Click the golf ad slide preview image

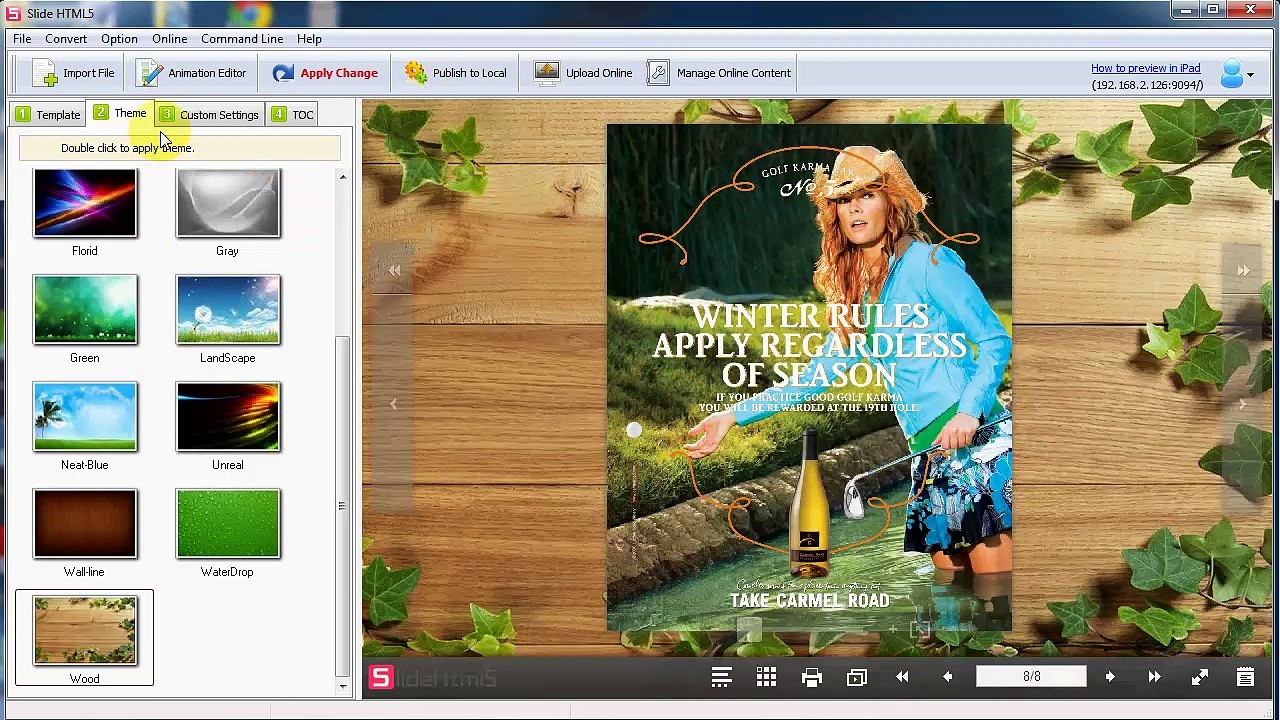click(x=809, y=378)
